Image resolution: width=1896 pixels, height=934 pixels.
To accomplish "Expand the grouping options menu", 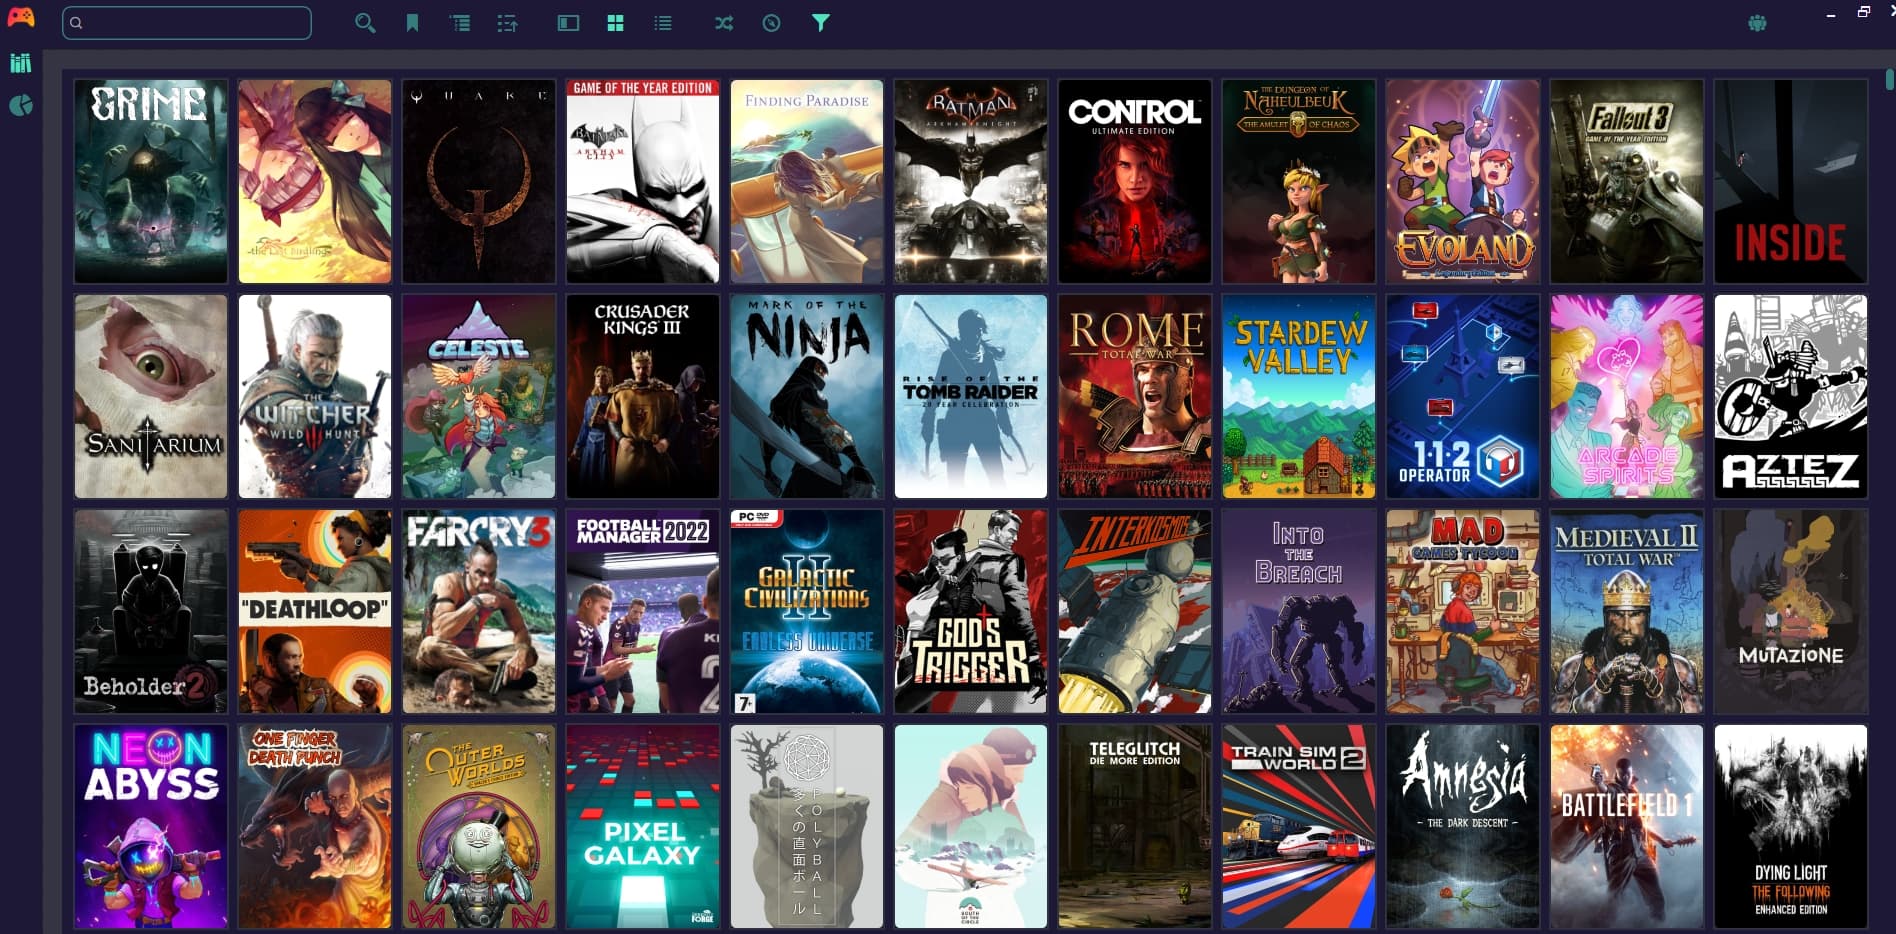I will tap(460, 23).
